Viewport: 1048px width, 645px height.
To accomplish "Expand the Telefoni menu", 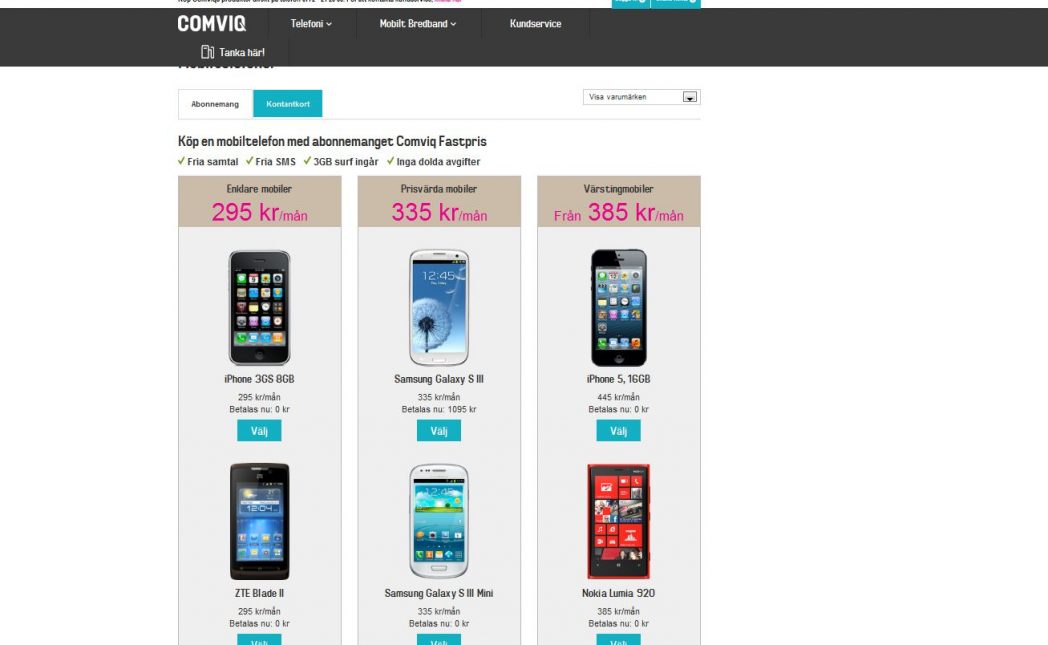I will [x=311, y=24].
